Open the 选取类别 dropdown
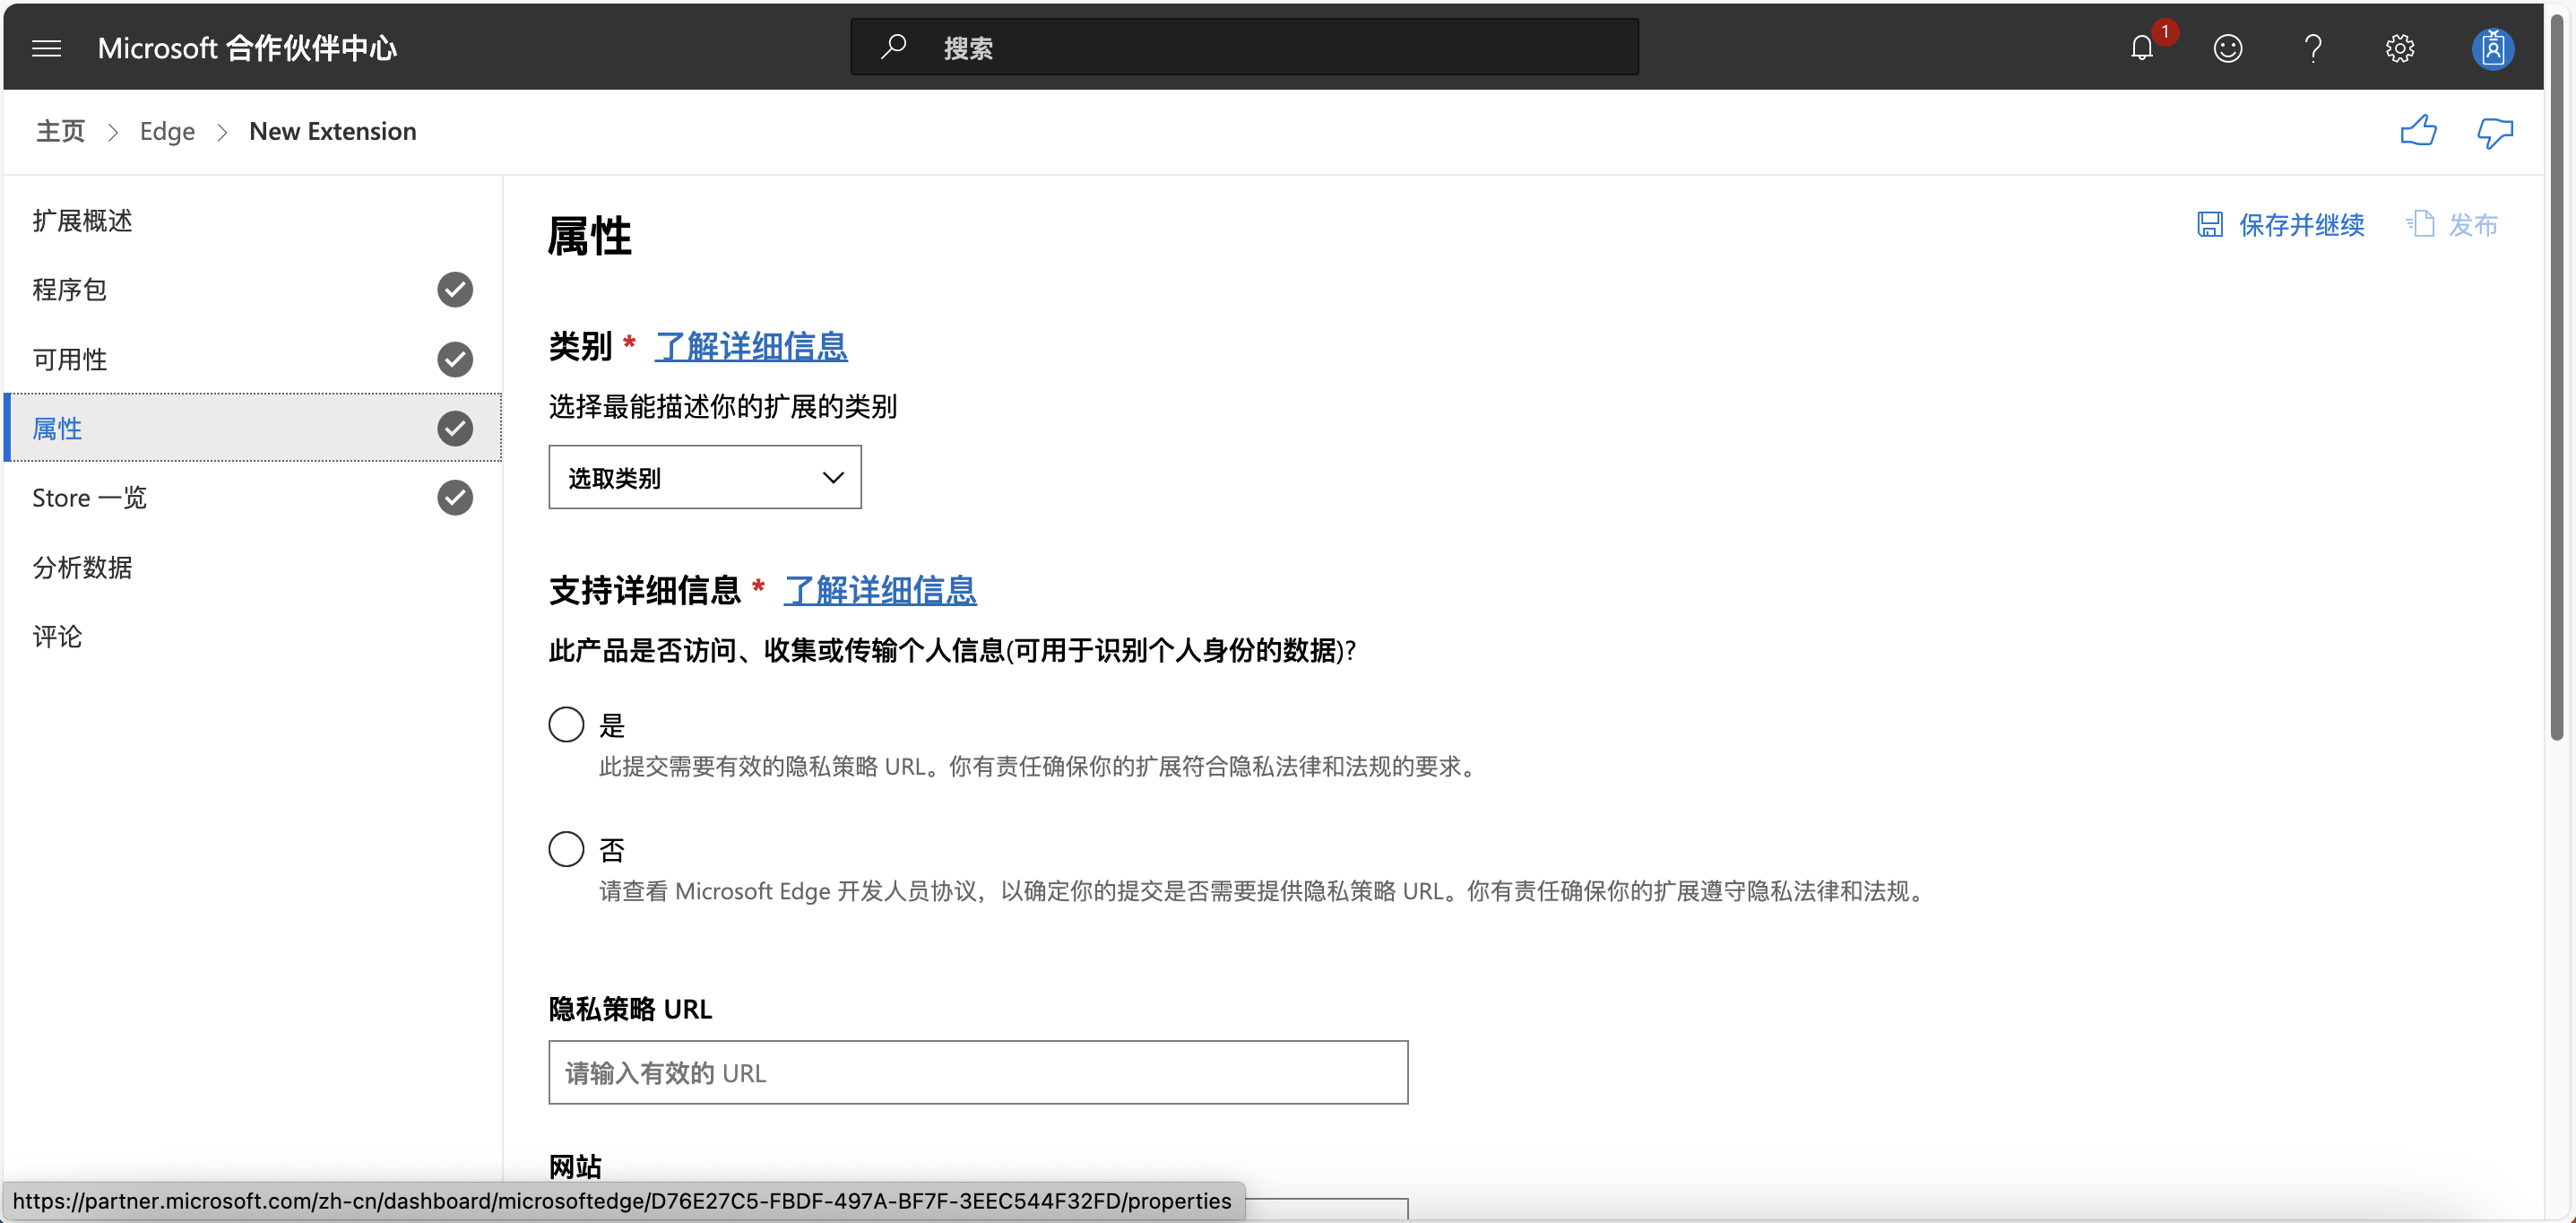The width and height of the screenshot is (2576, 1223). tap(704, 477)
